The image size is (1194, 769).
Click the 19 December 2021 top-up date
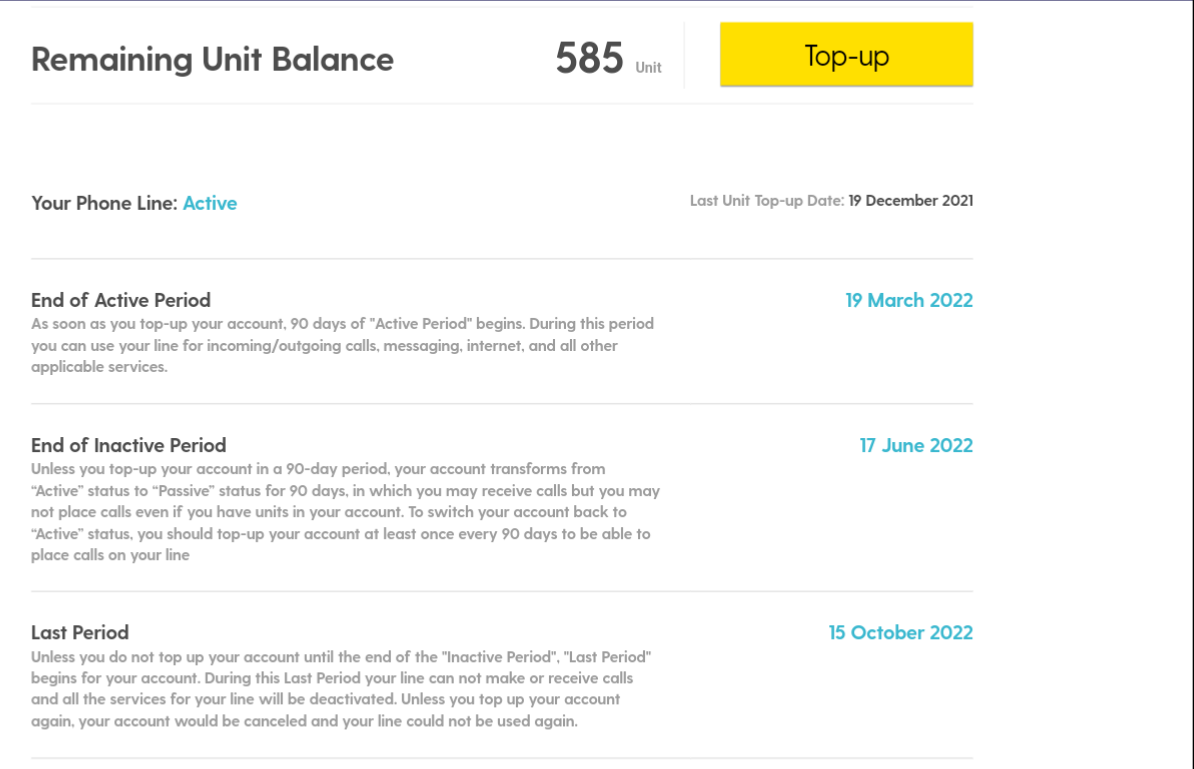[x=911, y=201]
